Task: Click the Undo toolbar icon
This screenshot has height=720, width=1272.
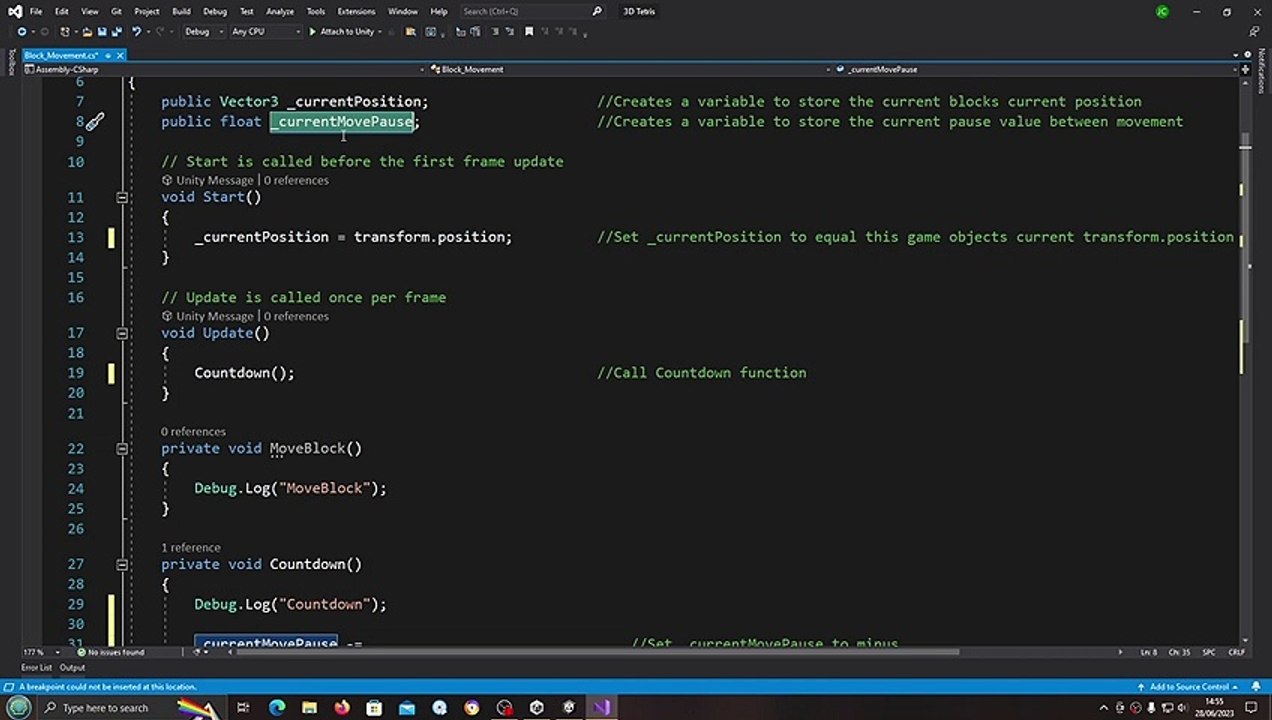Action: 136,31
